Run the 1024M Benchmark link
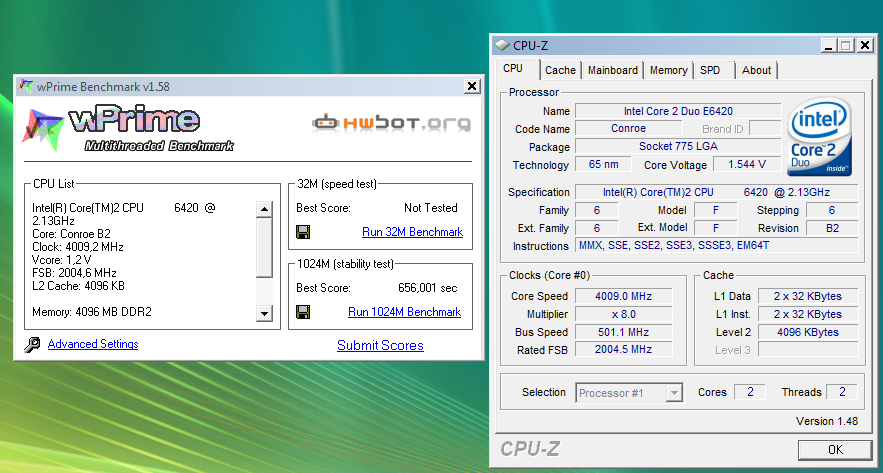 pyautogui.click(x=404, y=312)
